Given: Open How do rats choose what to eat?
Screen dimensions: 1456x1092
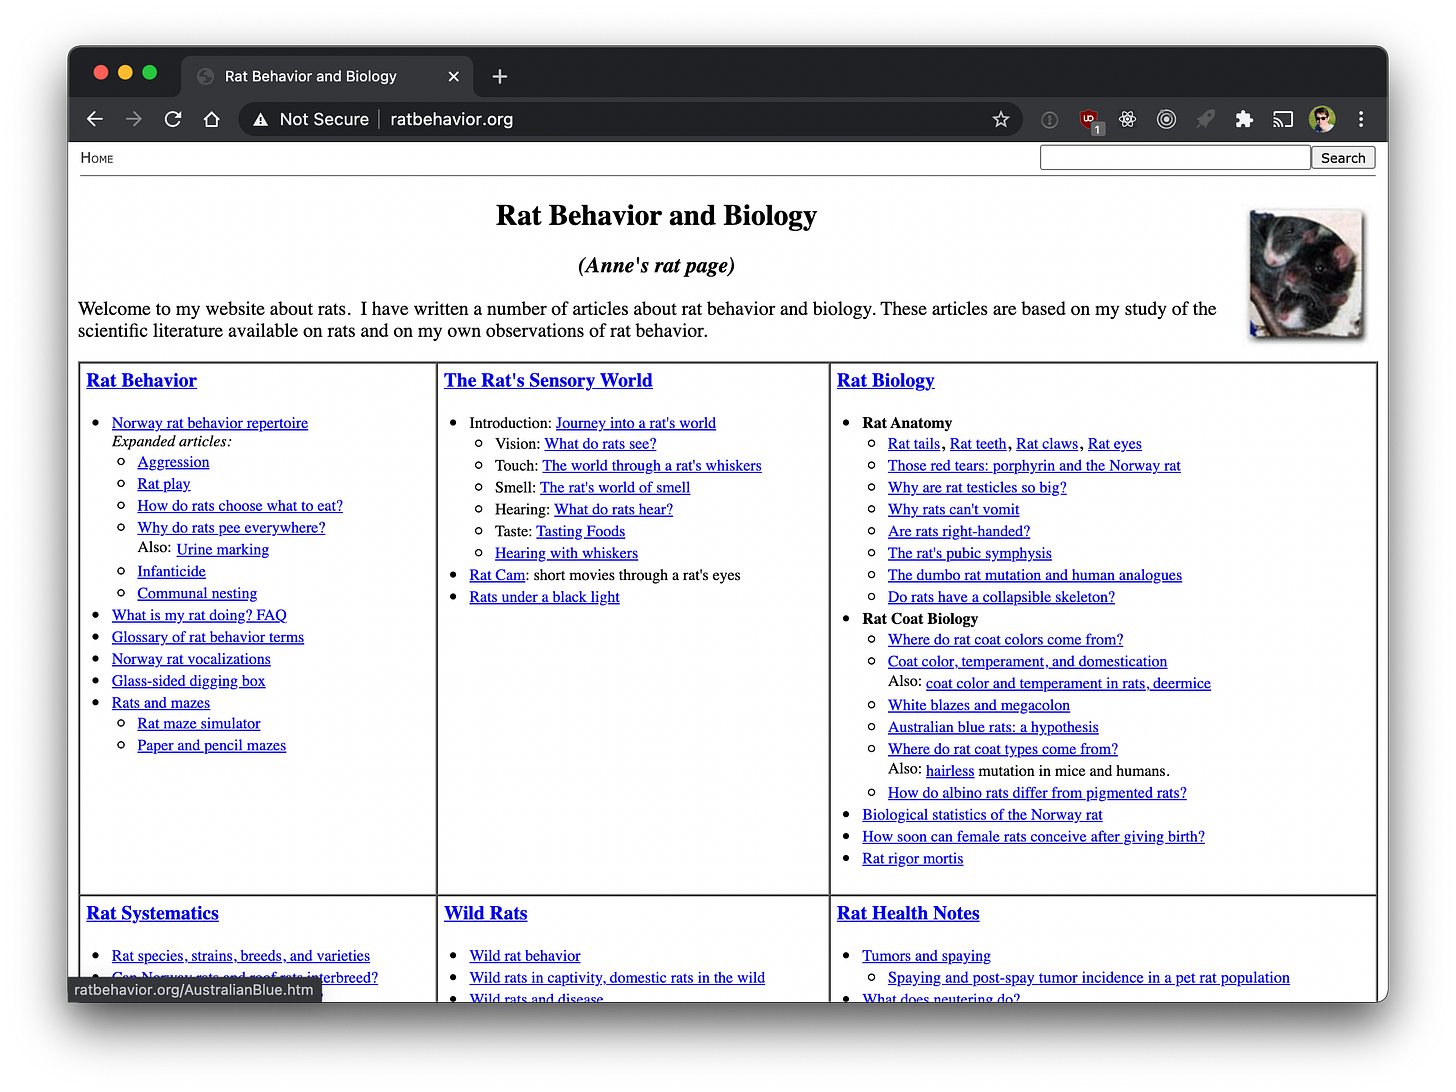Looking at the screenshot, I should pyautogui.click(x=240, y=506).
